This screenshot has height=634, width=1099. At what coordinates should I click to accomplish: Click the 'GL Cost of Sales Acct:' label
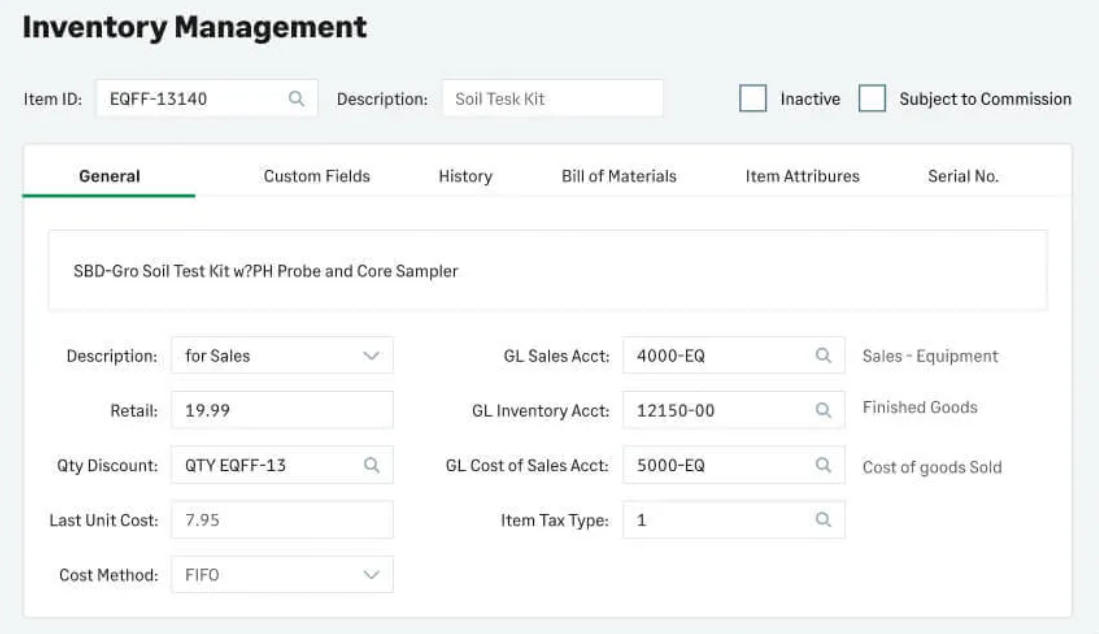pos(527,466)
